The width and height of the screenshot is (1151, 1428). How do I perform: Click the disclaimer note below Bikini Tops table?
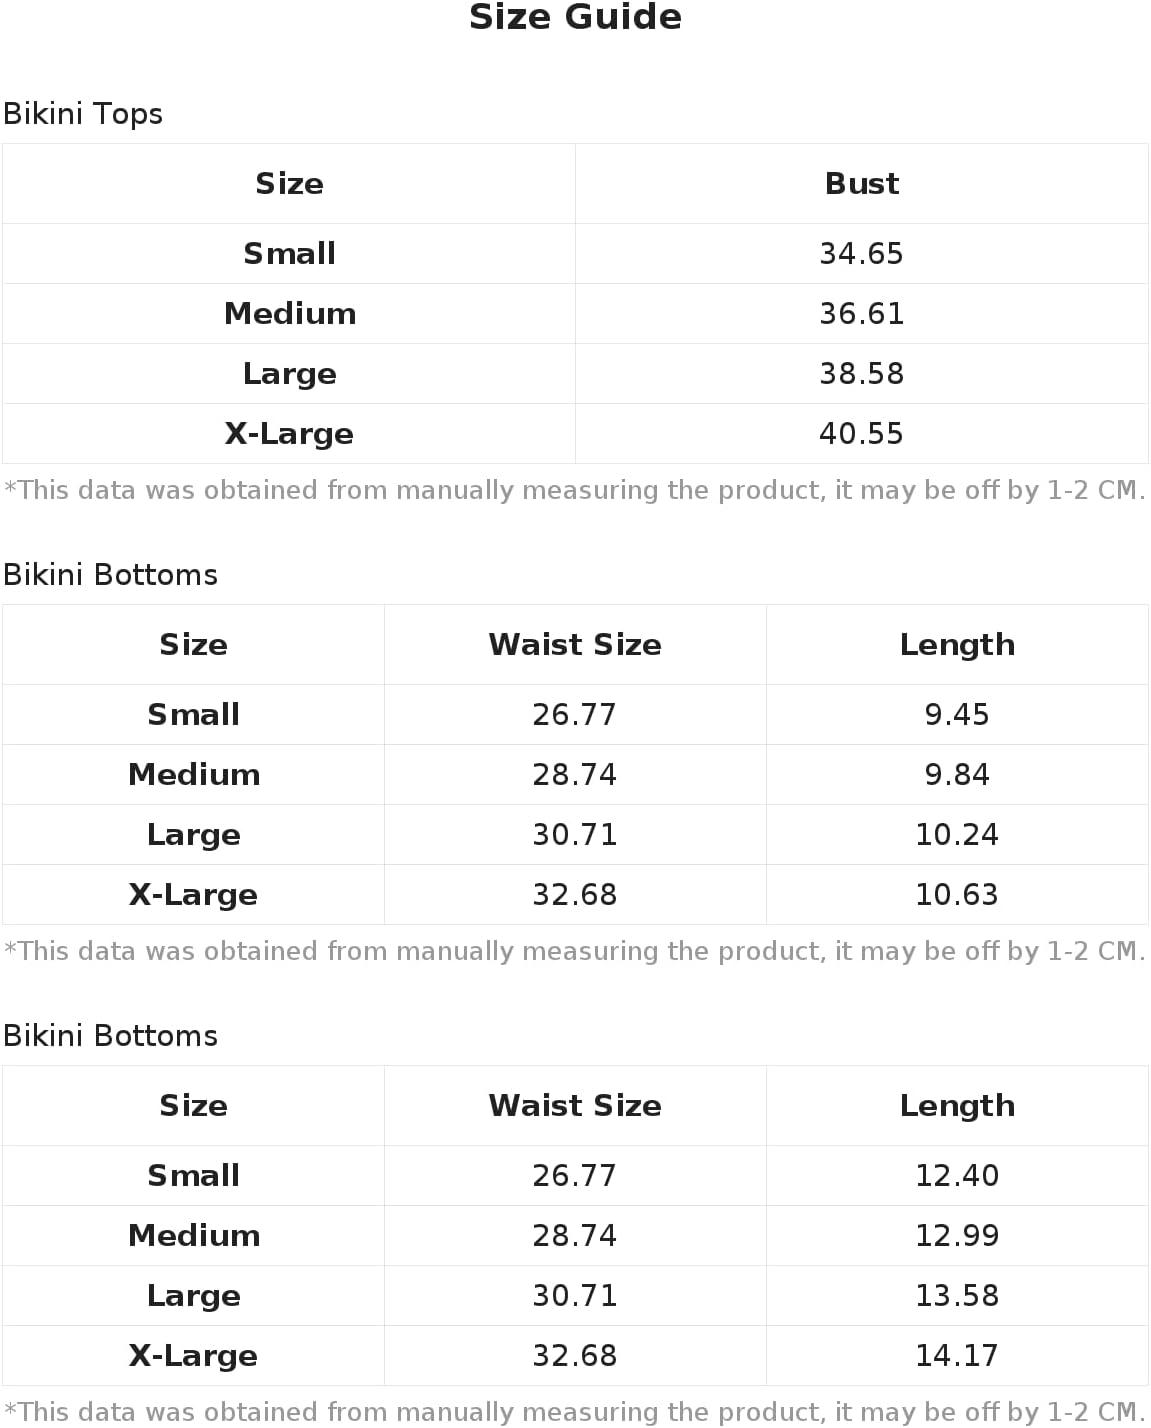575,490
